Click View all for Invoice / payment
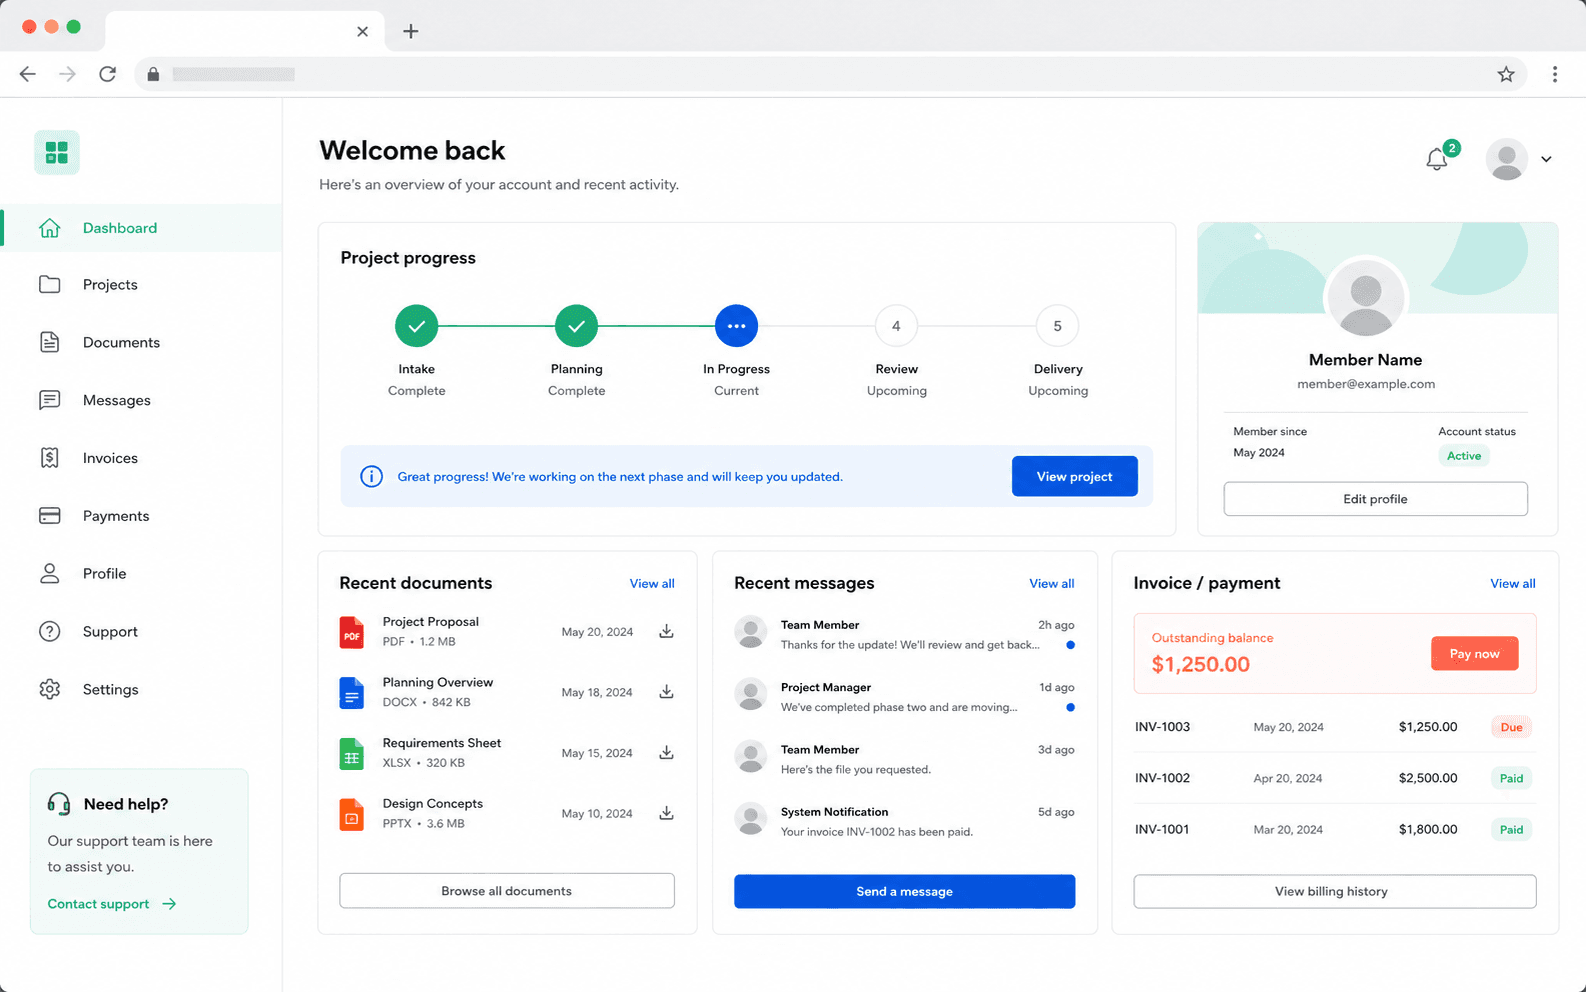 click(1513, 584)
